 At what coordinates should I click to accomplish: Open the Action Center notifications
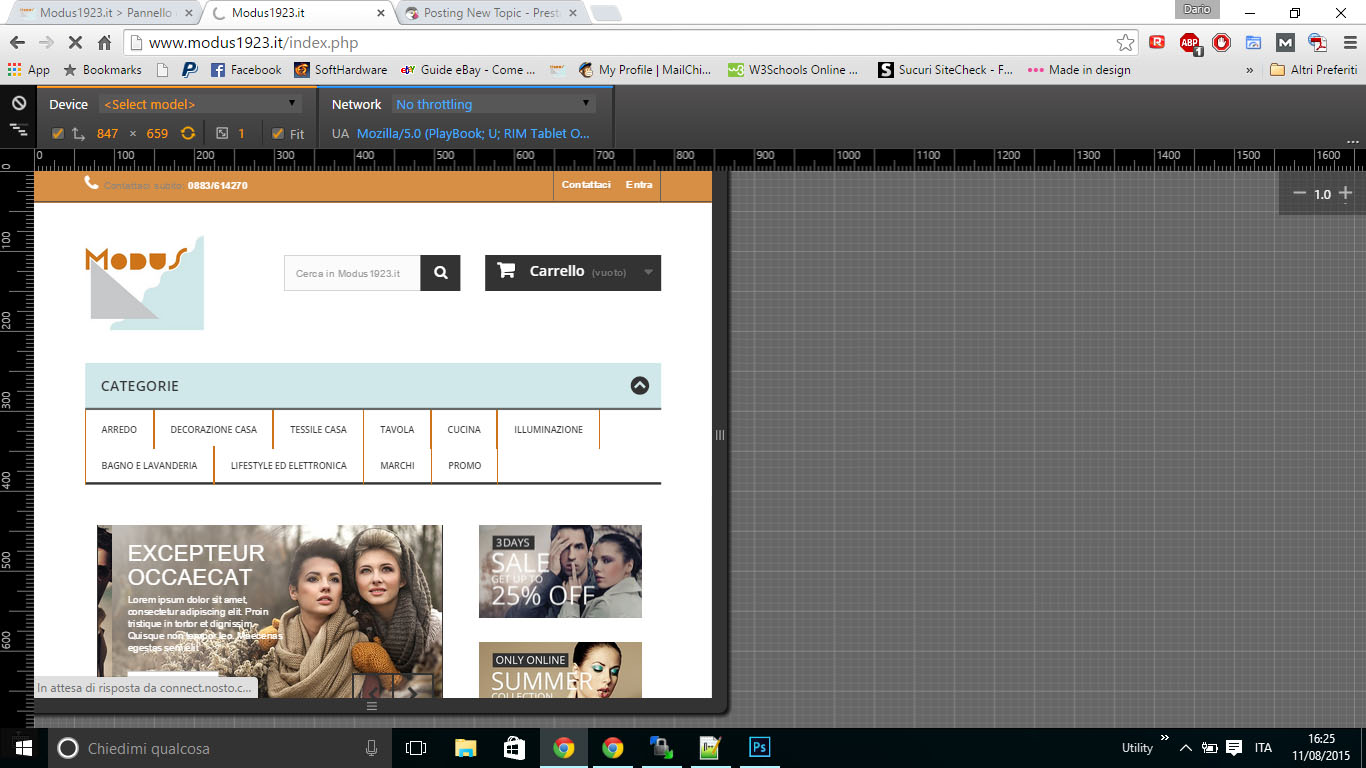[1234, 748]
